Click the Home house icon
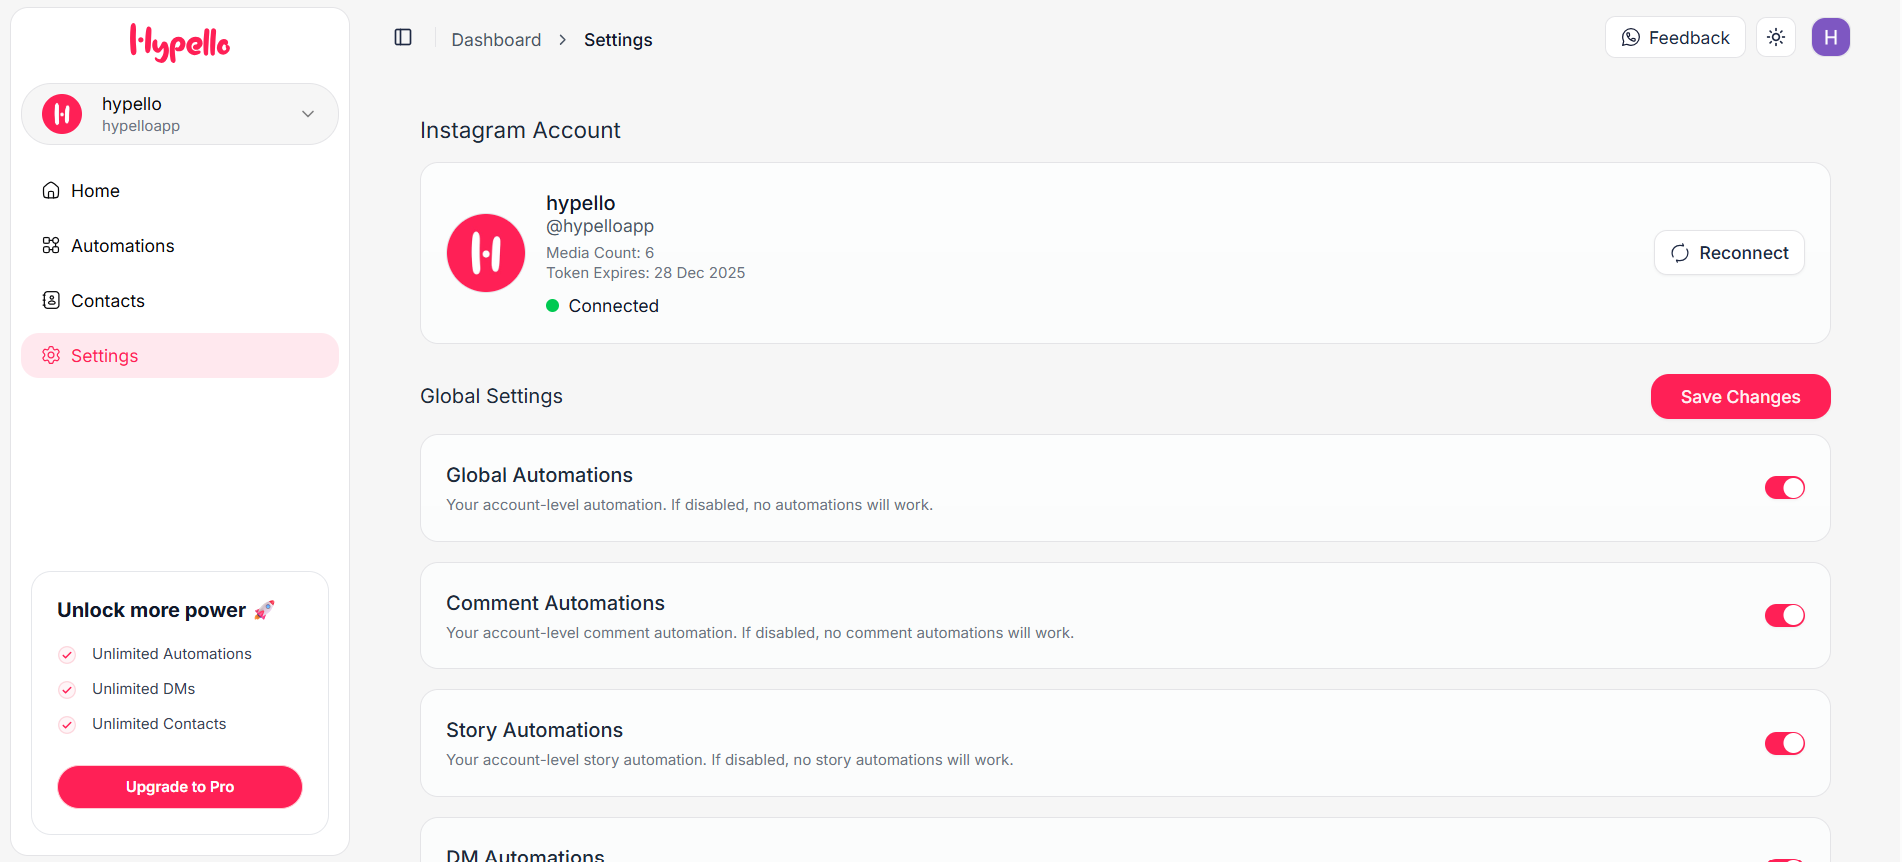The height and width of the screenshot is (862, 1902). pos(51,191)
